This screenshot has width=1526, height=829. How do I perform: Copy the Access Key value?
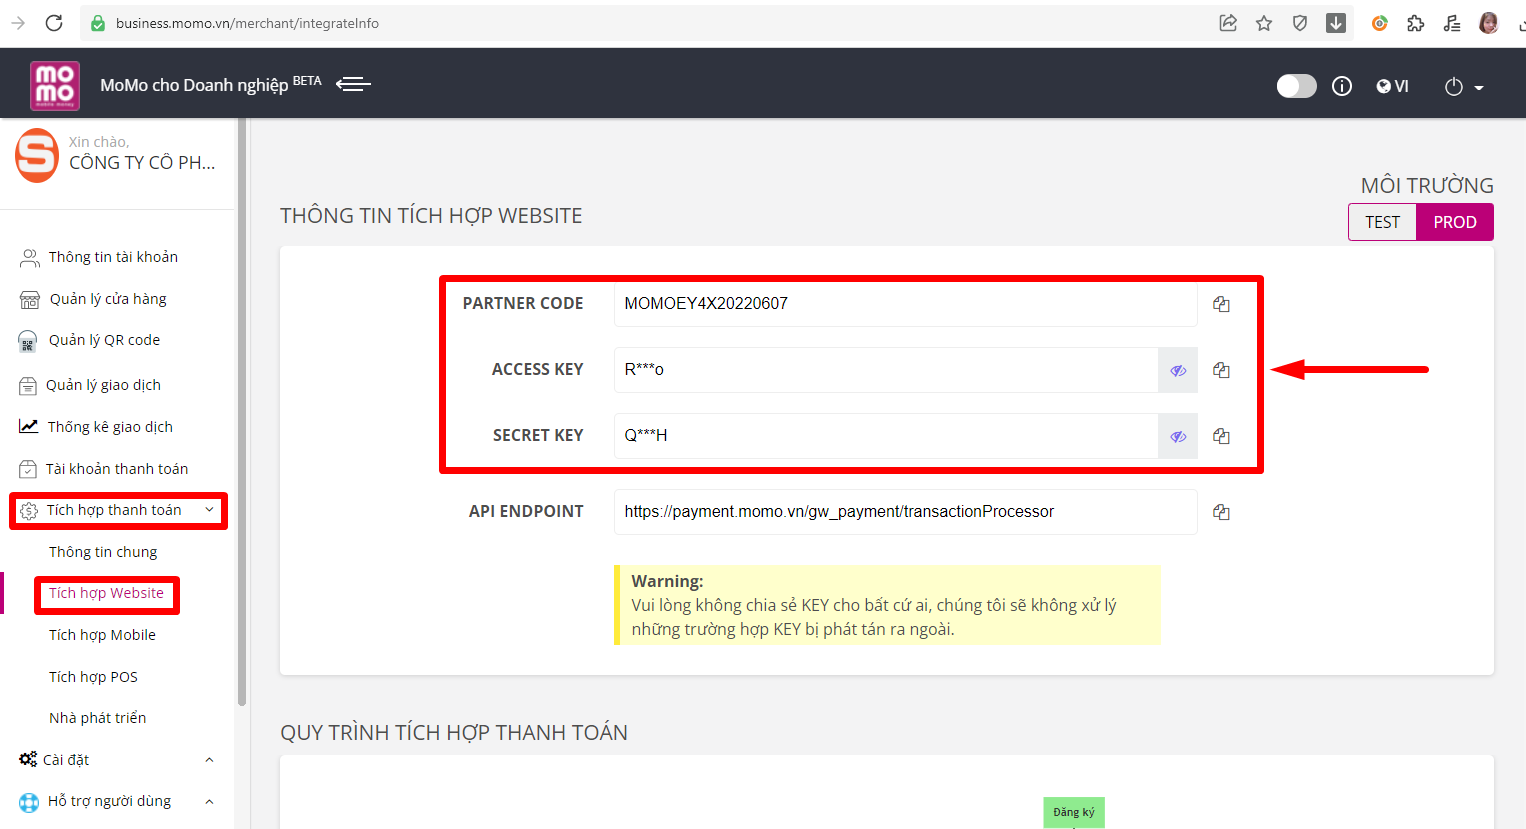click(x=1221, y=370)
